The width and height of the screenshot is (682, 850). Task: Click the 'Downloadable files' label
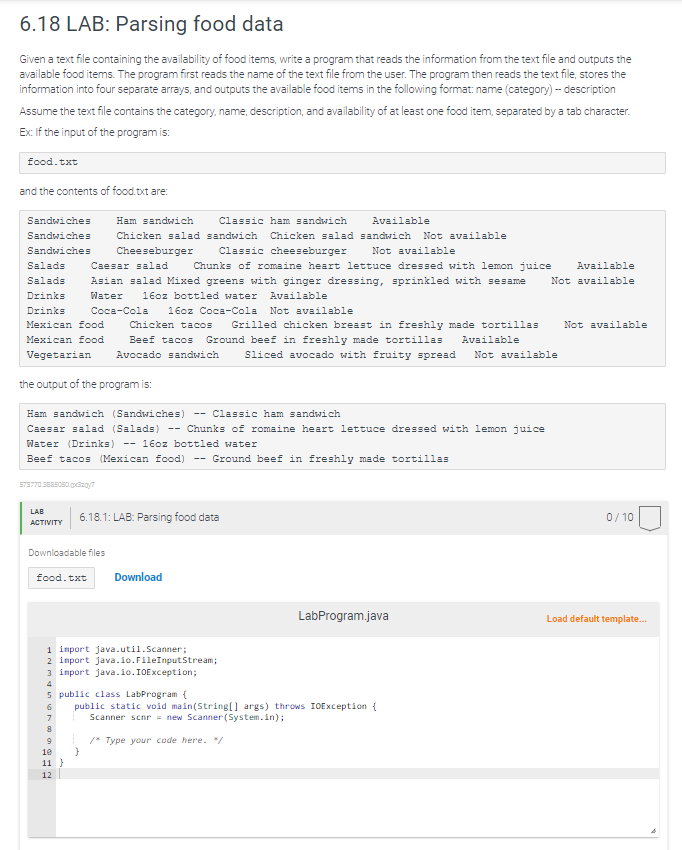(67, 552)
